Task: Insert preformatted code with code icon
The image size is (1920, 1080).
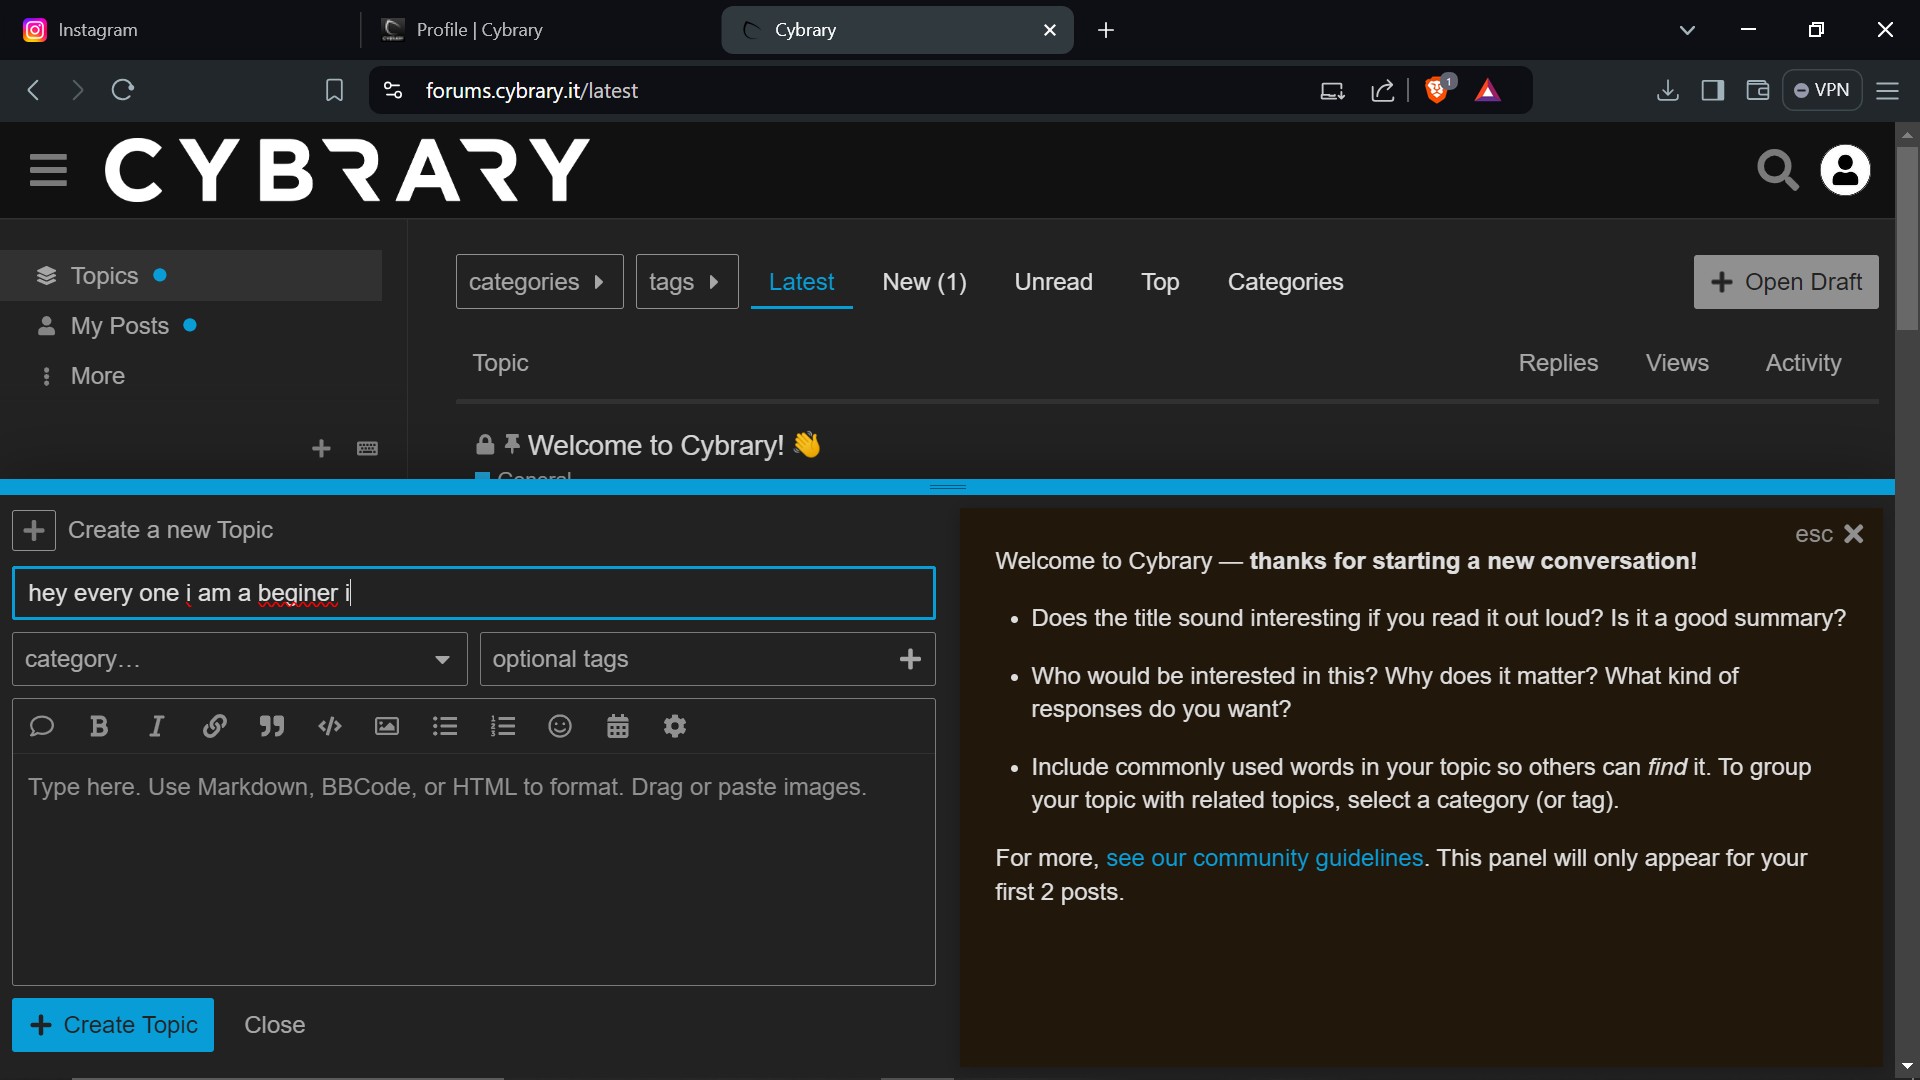Action: (x=330, y=727)
